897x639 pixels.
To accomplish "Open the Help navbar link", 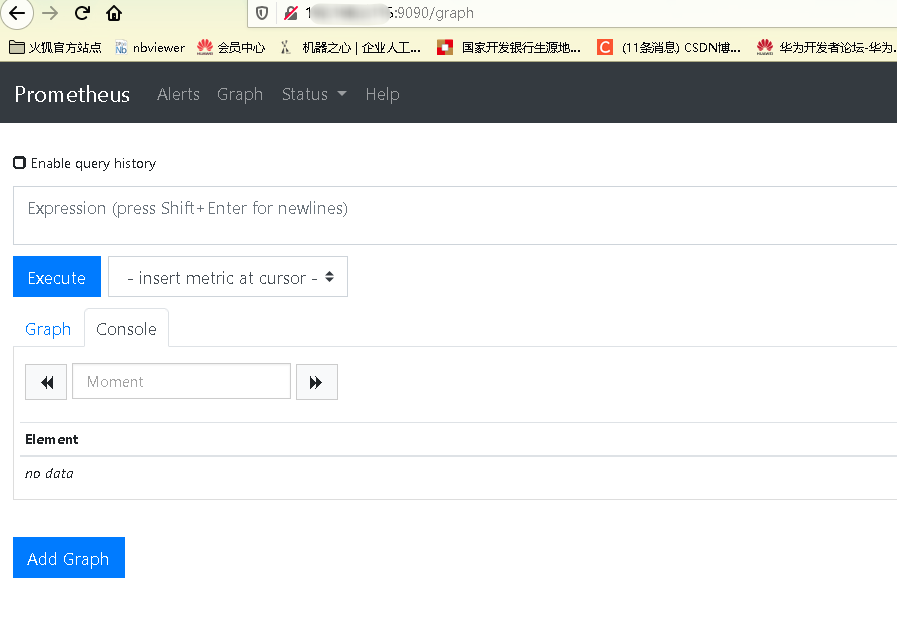I will [x=382, y=94].
